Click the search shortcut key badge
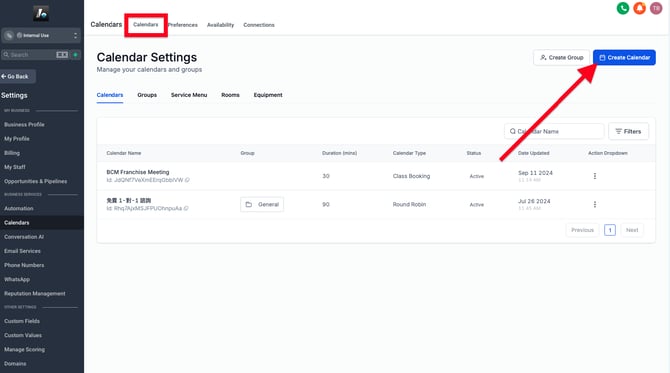The width and height of the screenshot is (670, 373). click(62, 55)
